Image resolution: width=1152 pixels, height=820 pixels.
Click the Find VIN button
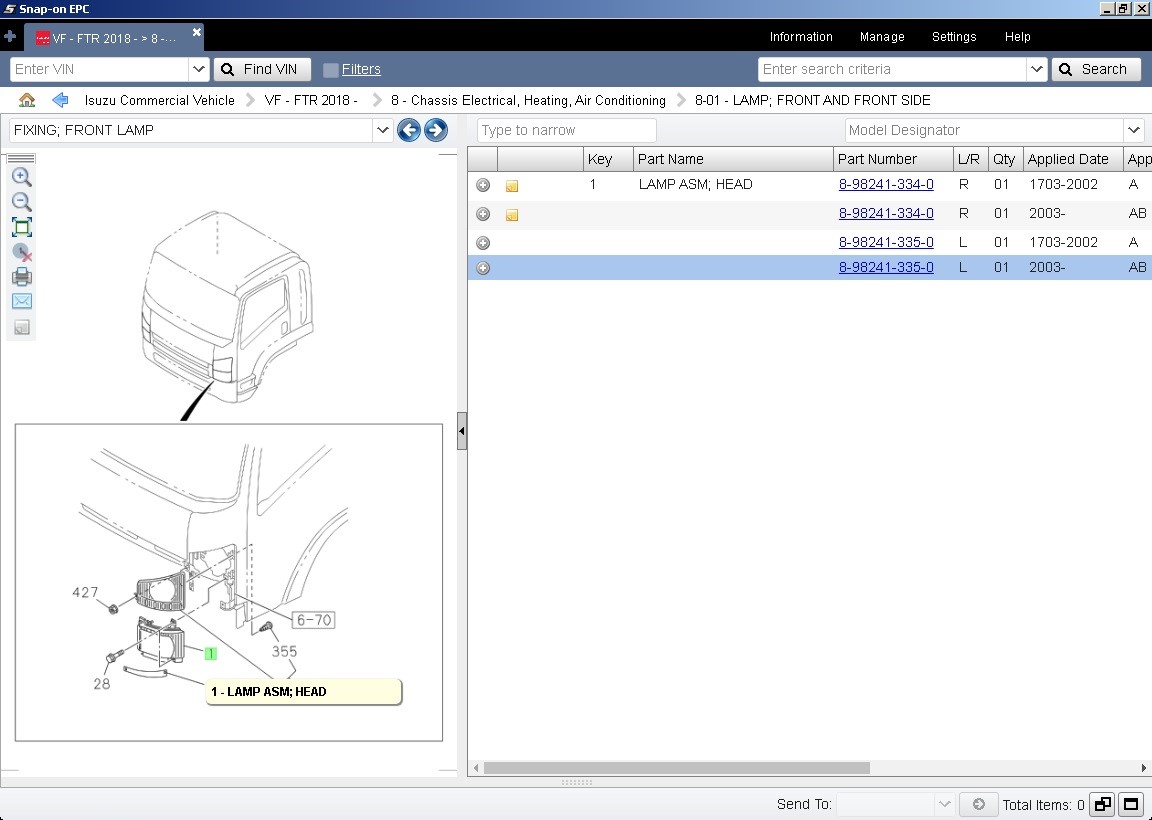(x=262, y=69)
